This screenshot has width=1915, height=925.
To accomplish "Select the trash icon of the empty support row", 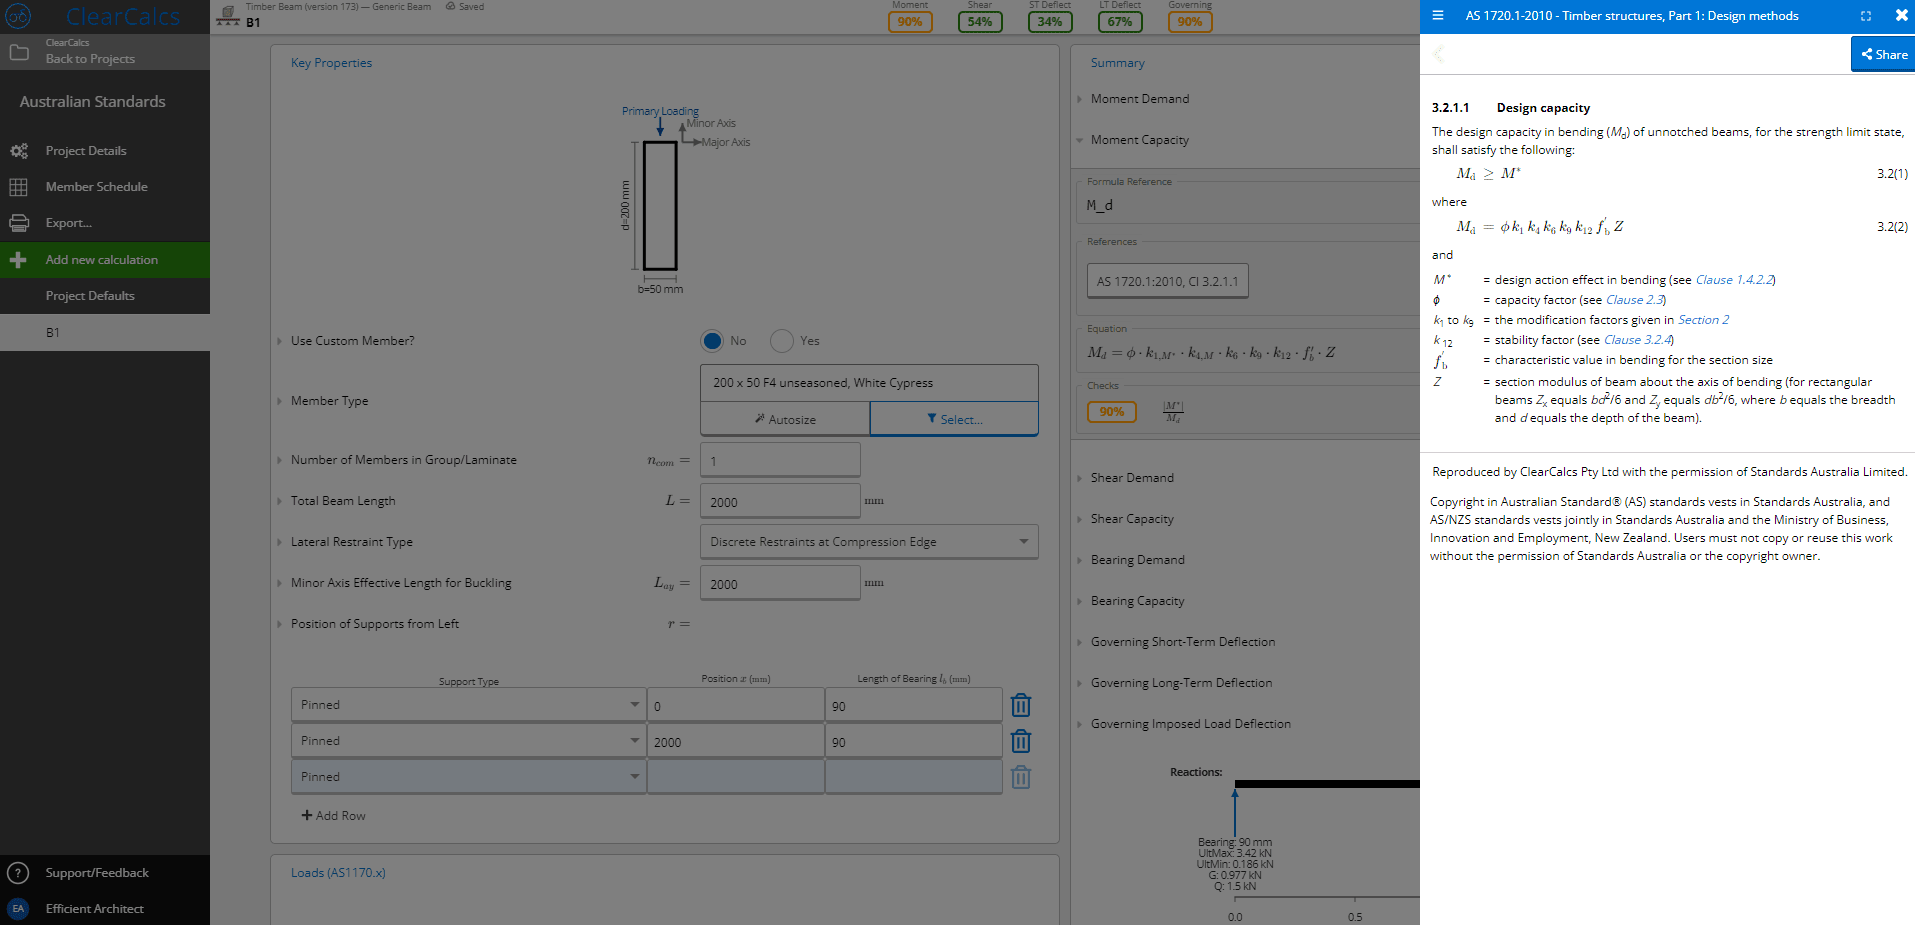I will [x=1021, y=777].
